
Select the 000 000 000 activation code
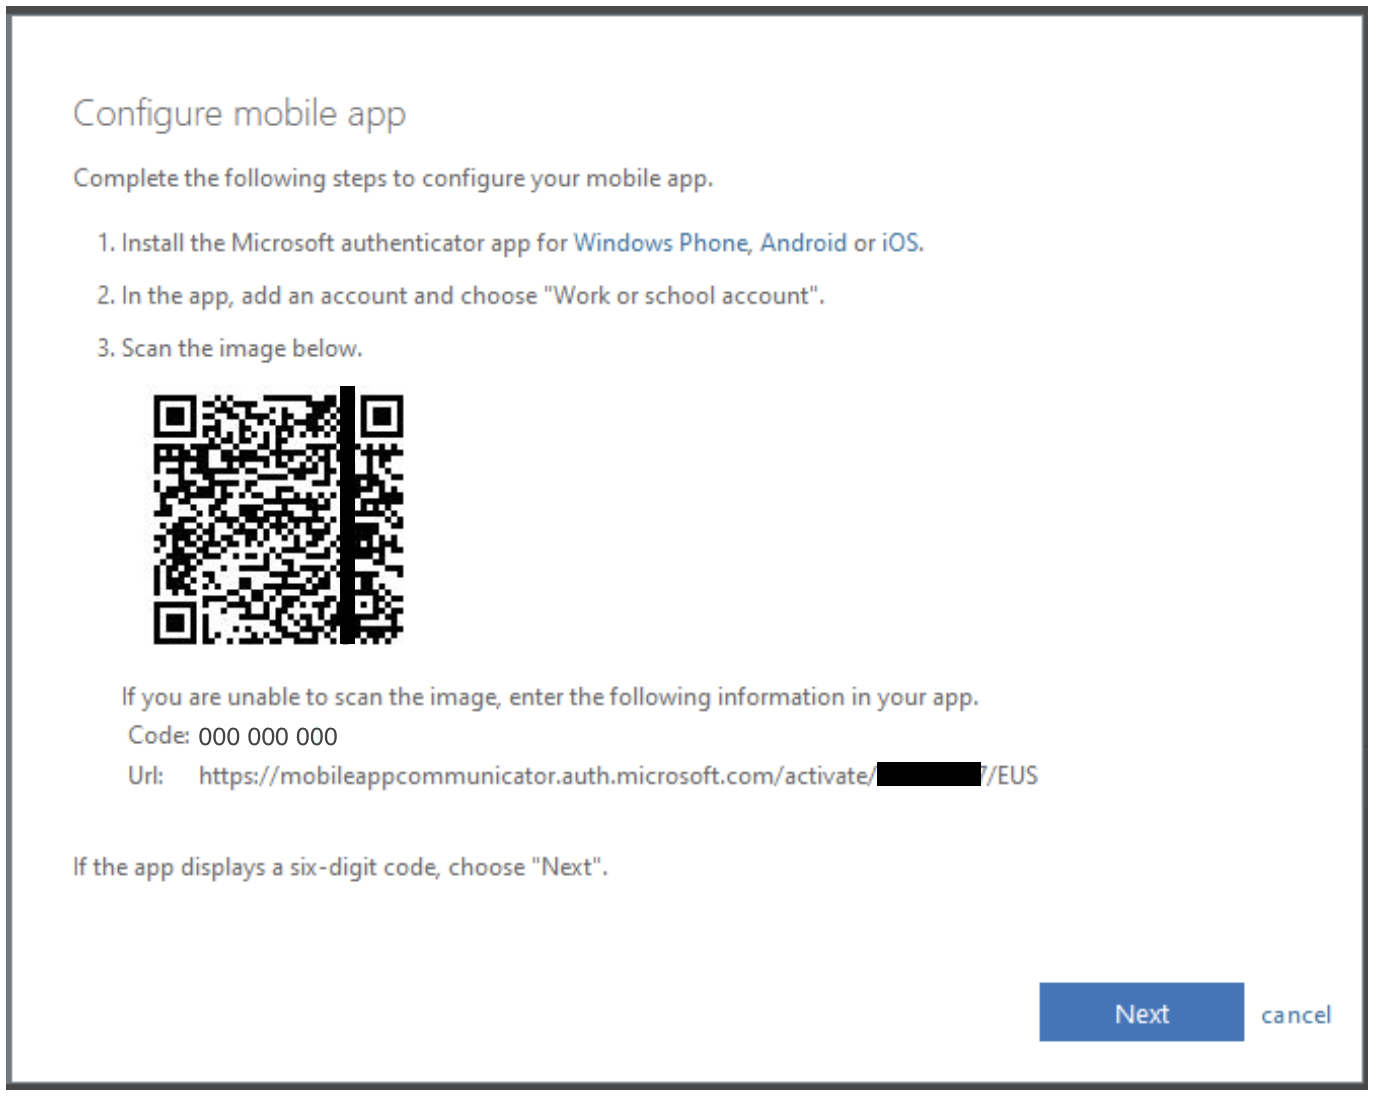[x=267, y=737]
